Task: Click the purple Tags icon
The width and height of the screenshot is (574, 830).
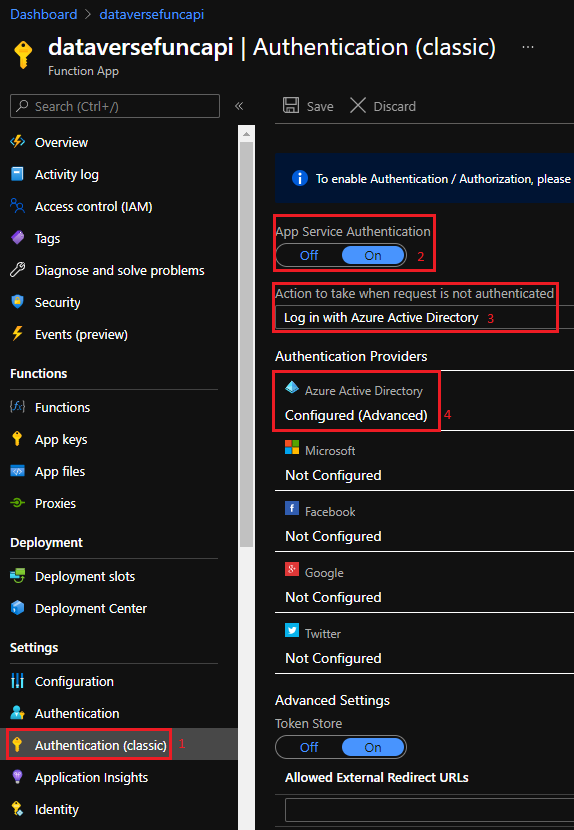Action: [x=17, y=238]
